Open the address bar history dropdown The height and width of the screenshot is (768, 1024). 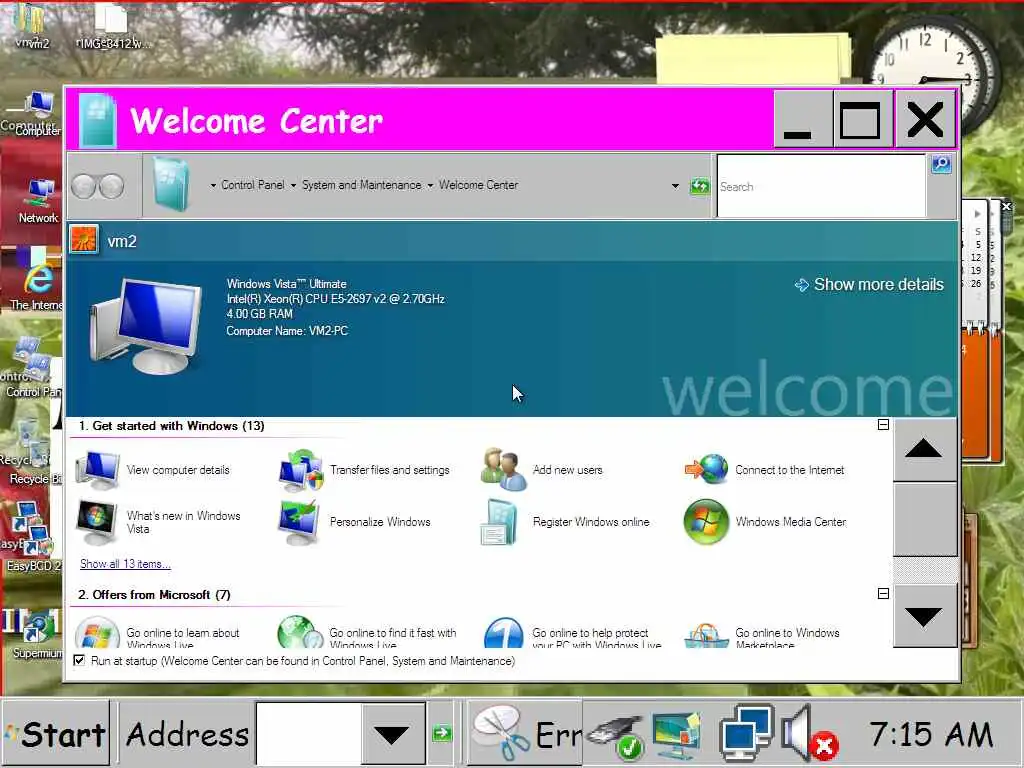coord(675,187)
